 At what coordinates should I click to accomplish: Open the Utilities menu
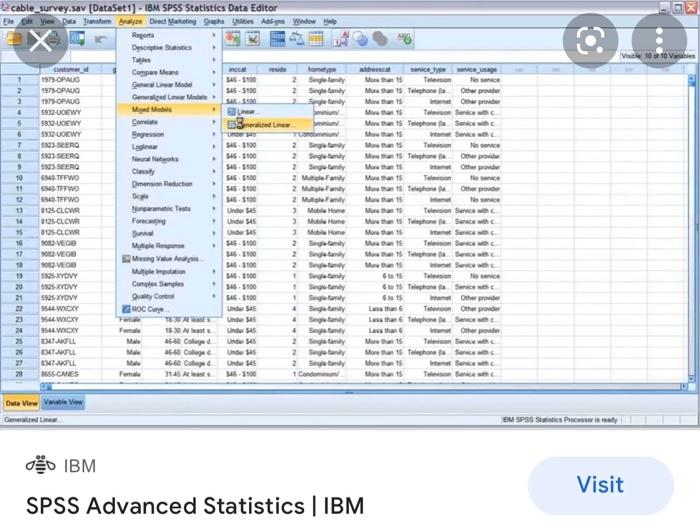pyautogui.click(x=242, y=21)
